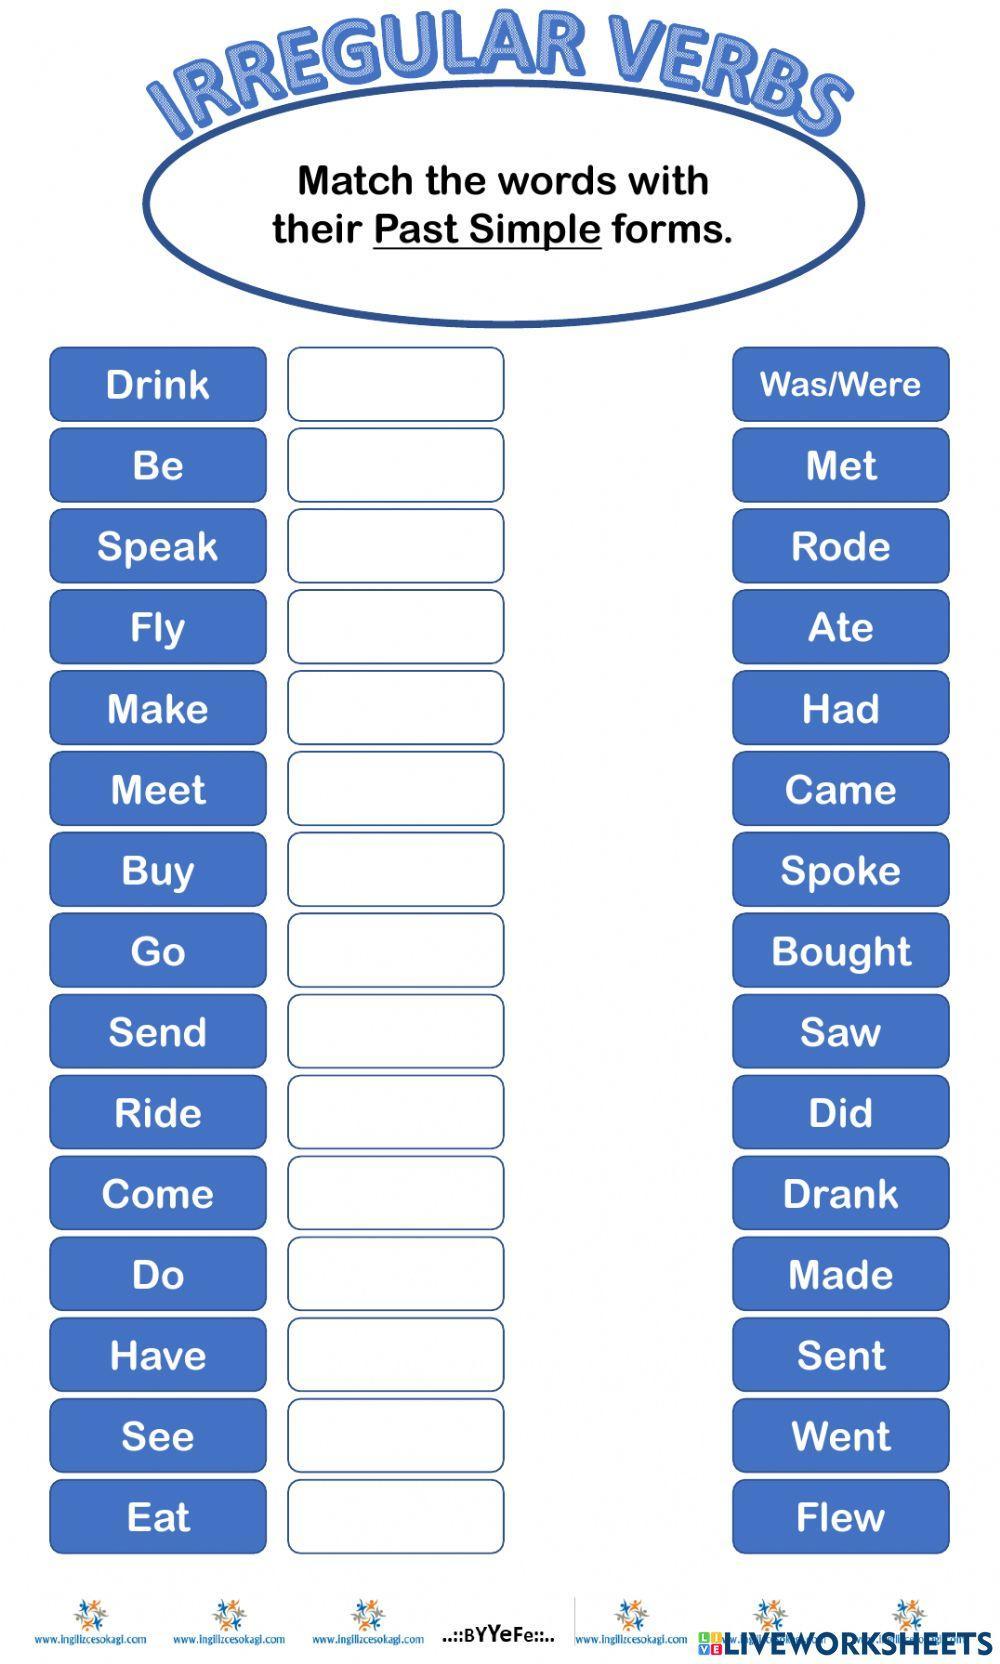
Task: Choose the Sent word tile
Action: pos(840,1355)
